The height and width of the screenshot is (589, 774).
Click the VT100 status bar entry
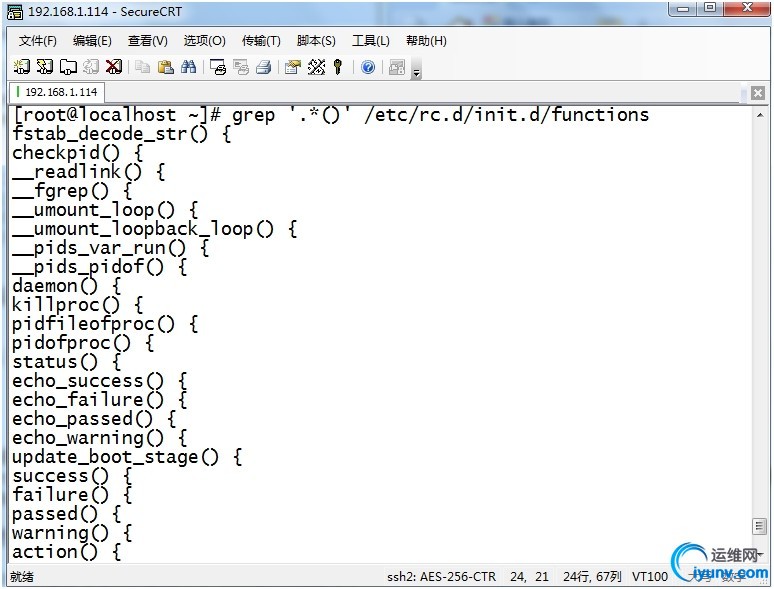click(650, 577)
